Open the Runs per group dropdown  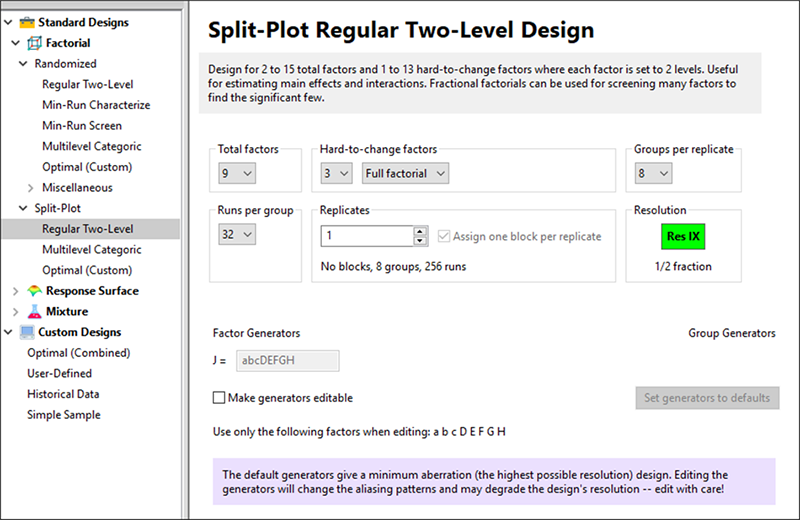point(238,235)
